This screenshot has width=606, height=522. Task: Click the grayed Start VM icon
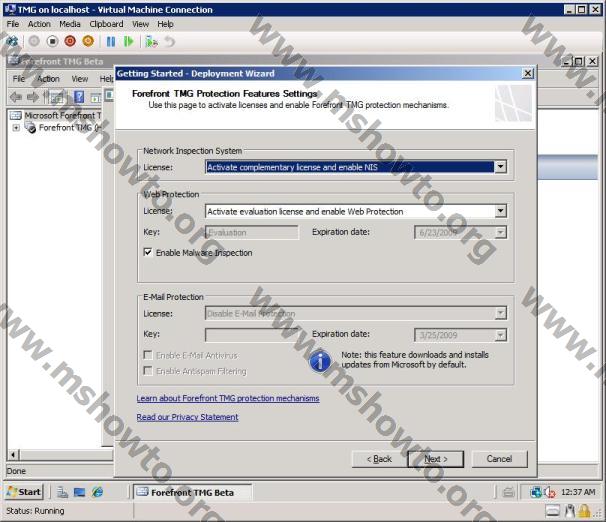pyautogui.click(x=34, y=41)
